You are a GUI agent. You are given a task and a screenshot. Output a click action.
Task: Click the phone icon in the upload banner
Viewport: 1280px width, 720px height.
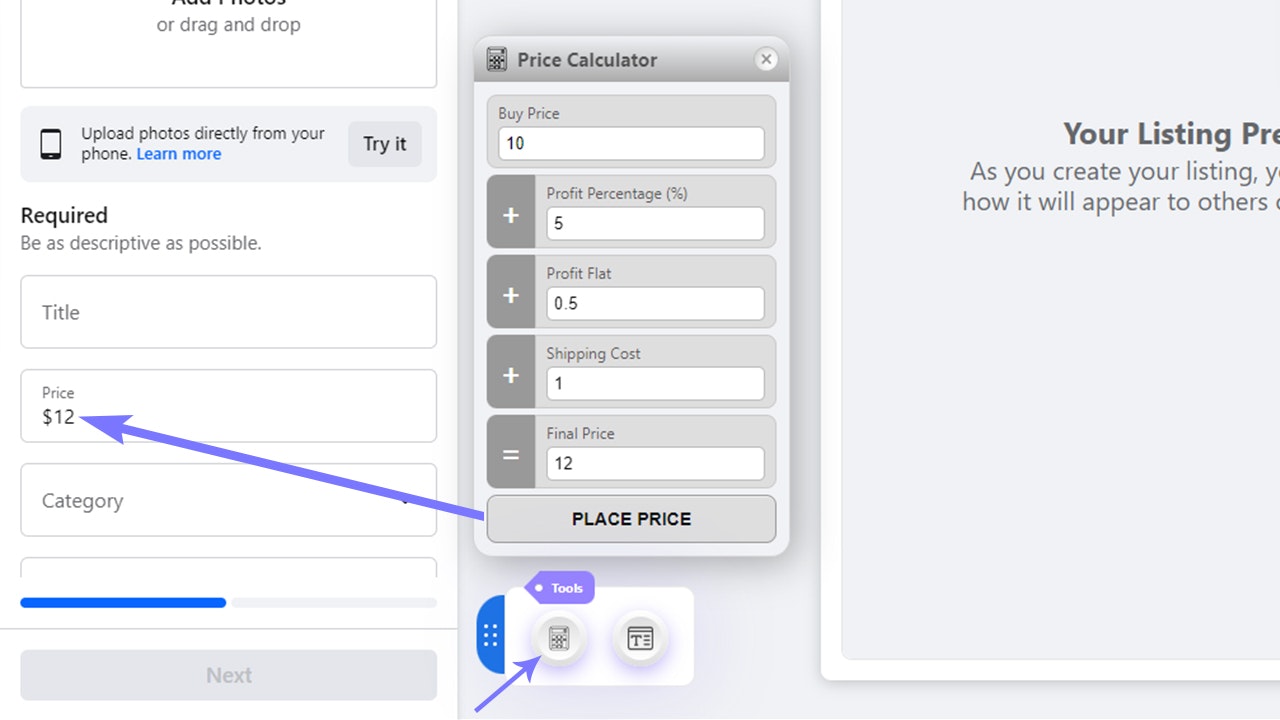pos(51,144)
